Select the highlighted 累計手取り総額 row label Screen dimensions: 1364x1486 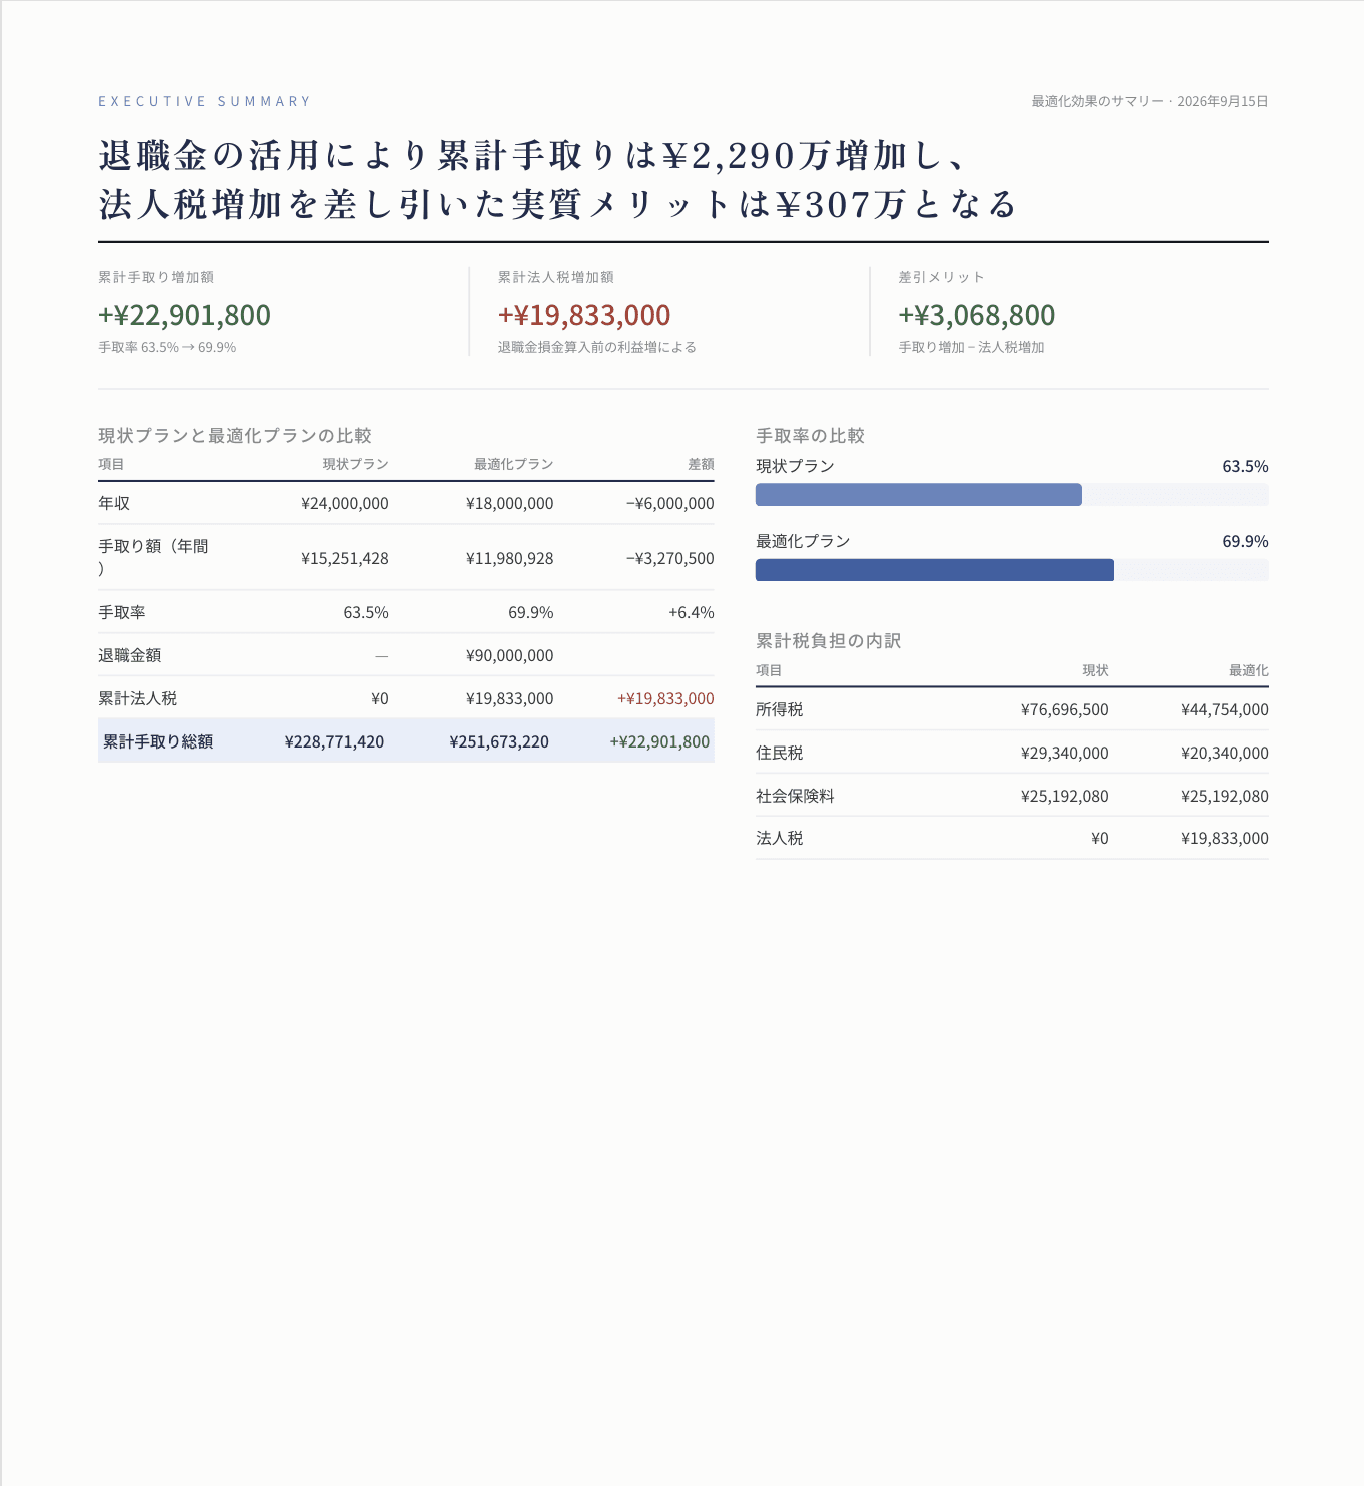click(158, 741)
